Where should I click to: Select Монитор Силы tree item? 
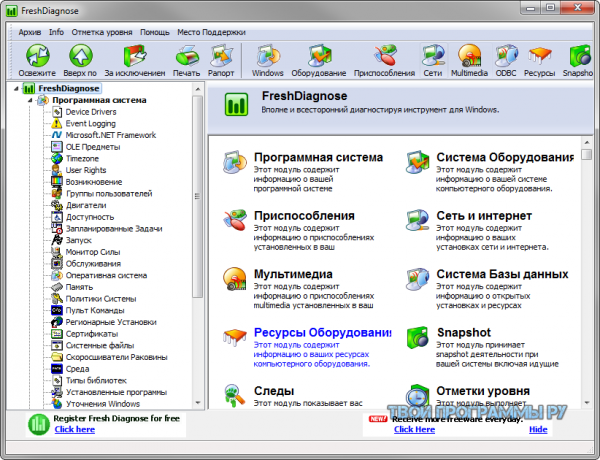93,252
